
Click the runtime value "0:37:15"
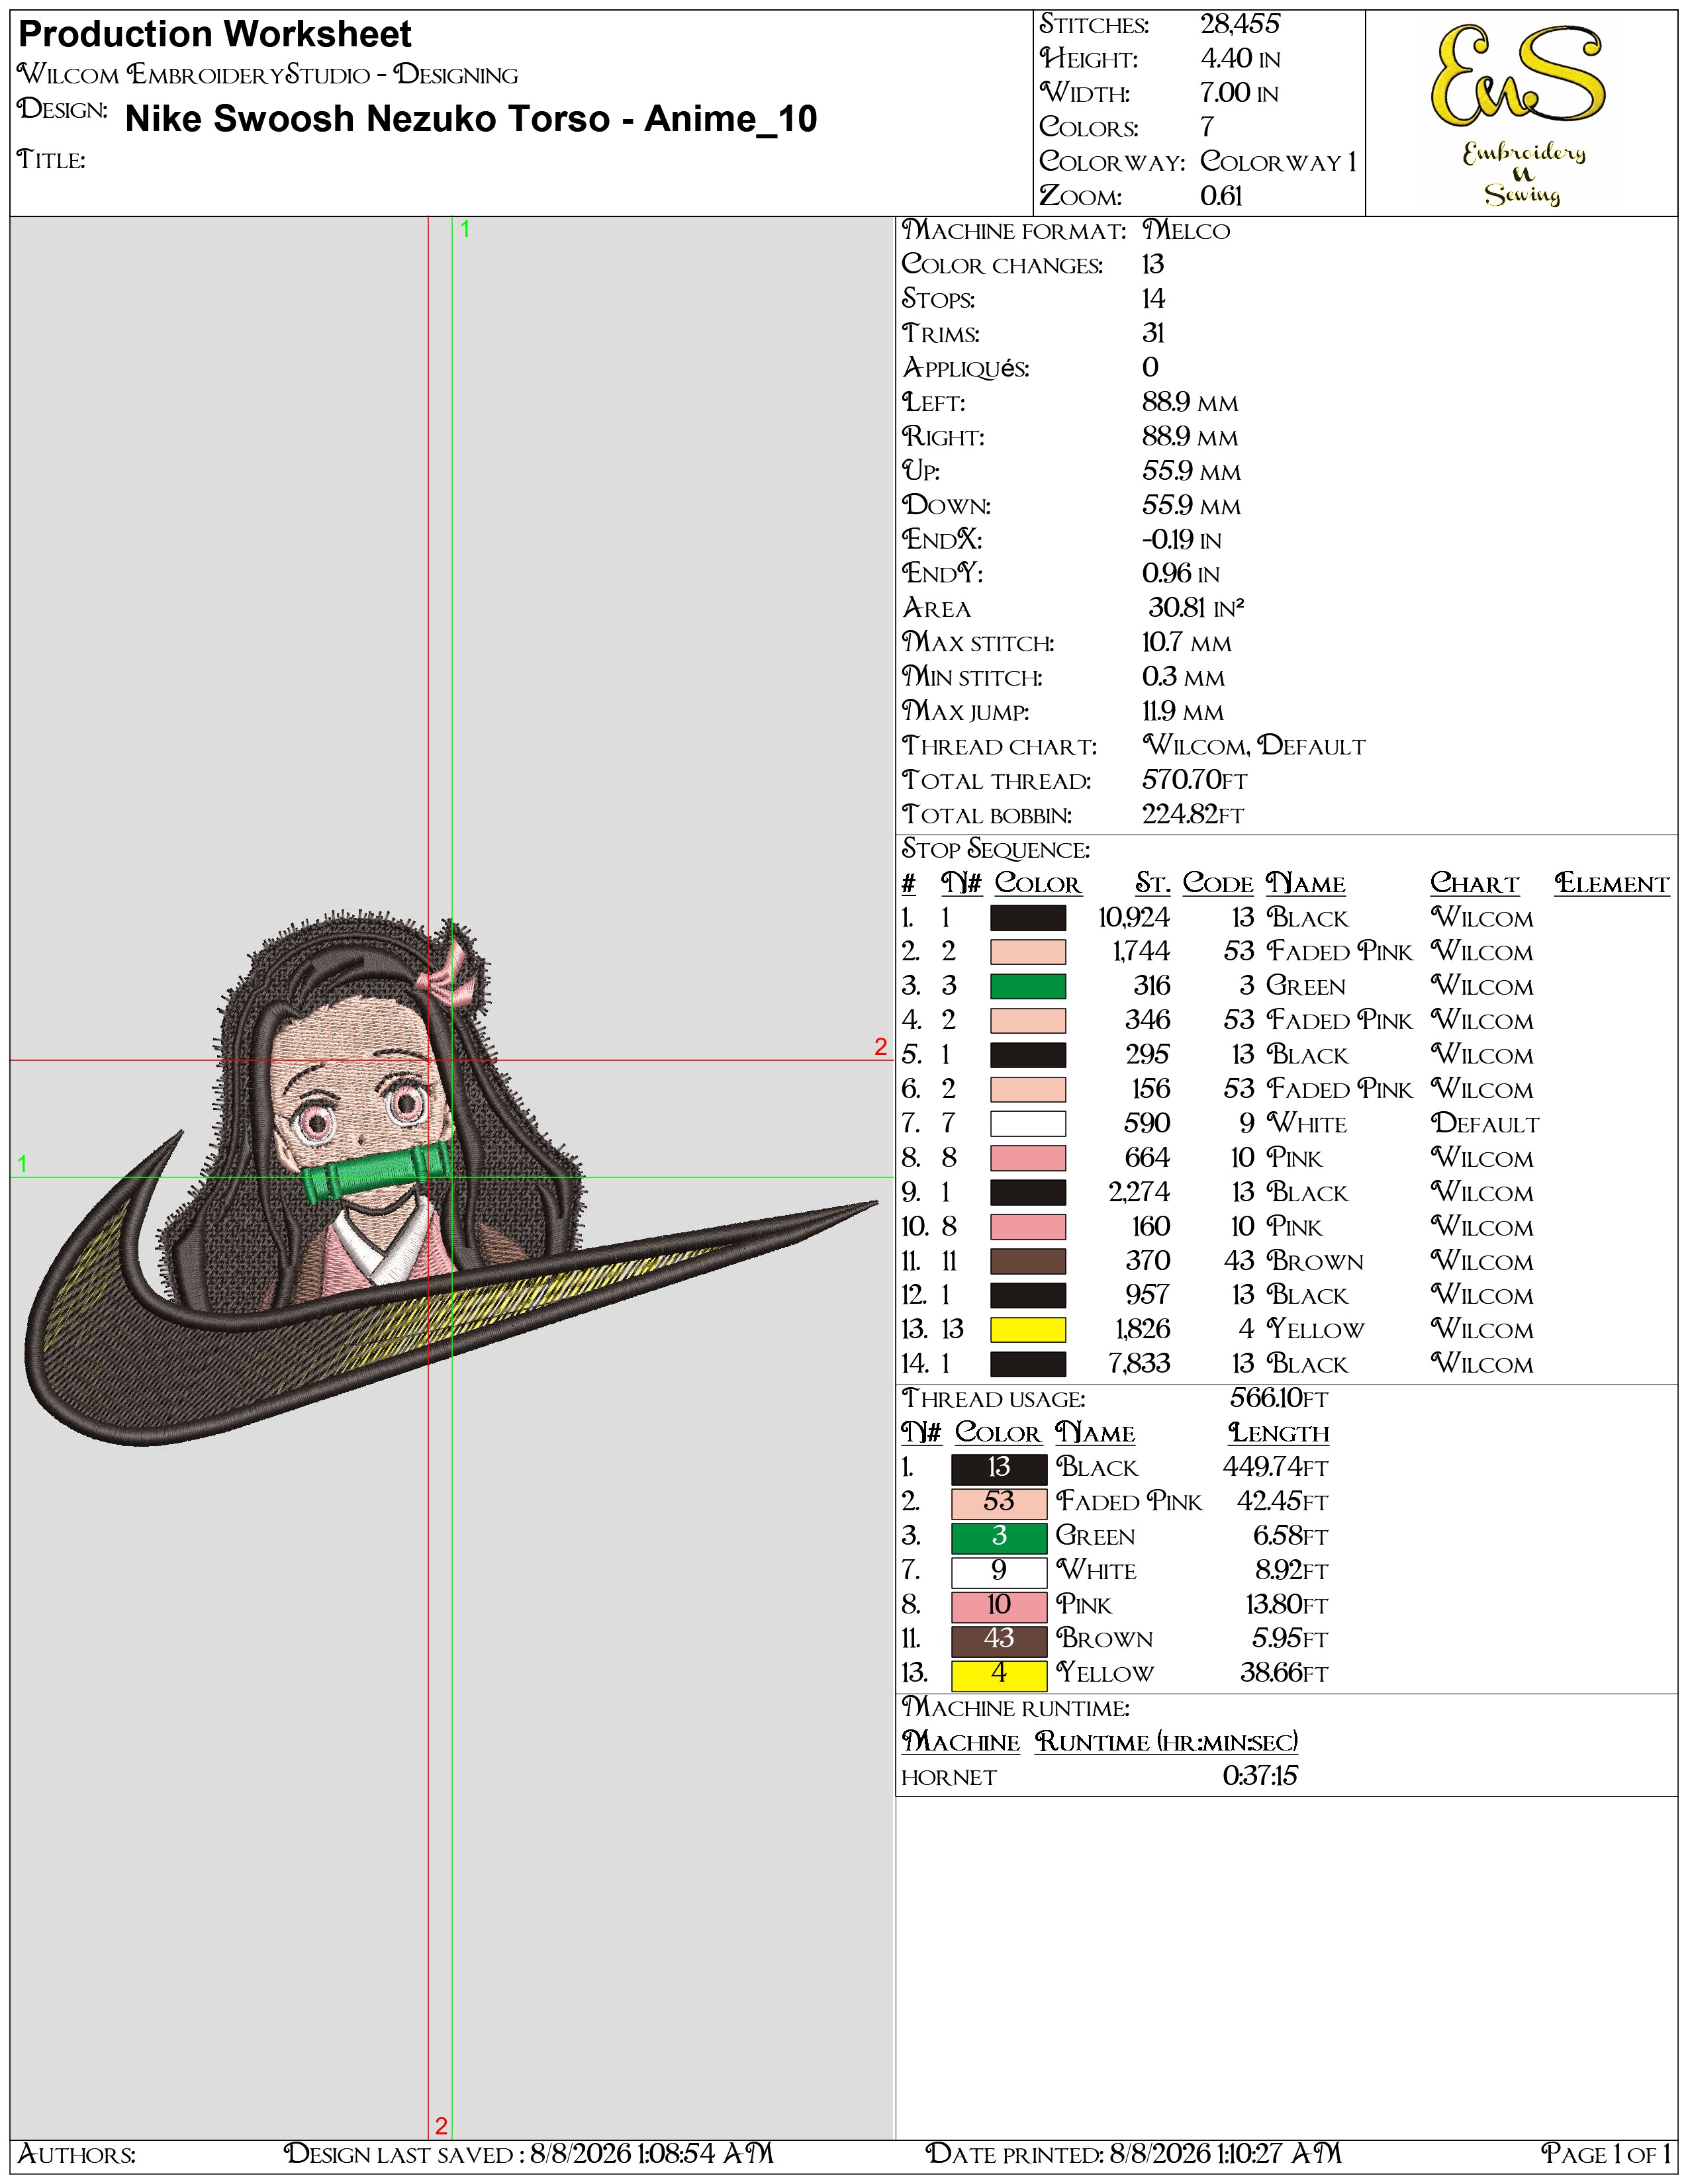pos(1260,1776)
